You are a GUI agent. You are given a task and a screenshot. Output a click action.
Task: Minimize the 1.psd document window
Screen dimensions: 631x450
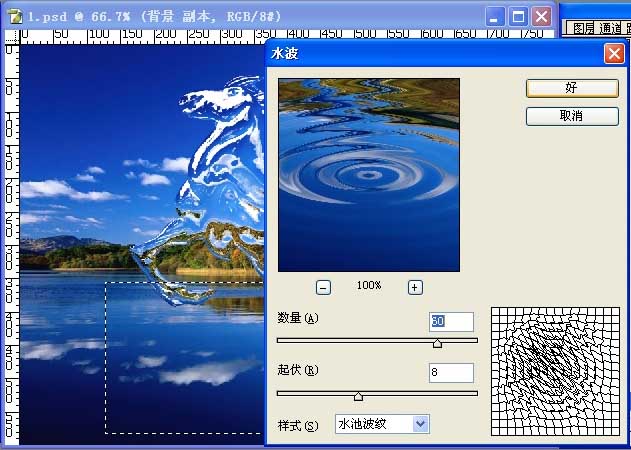(x=495, y=17)
